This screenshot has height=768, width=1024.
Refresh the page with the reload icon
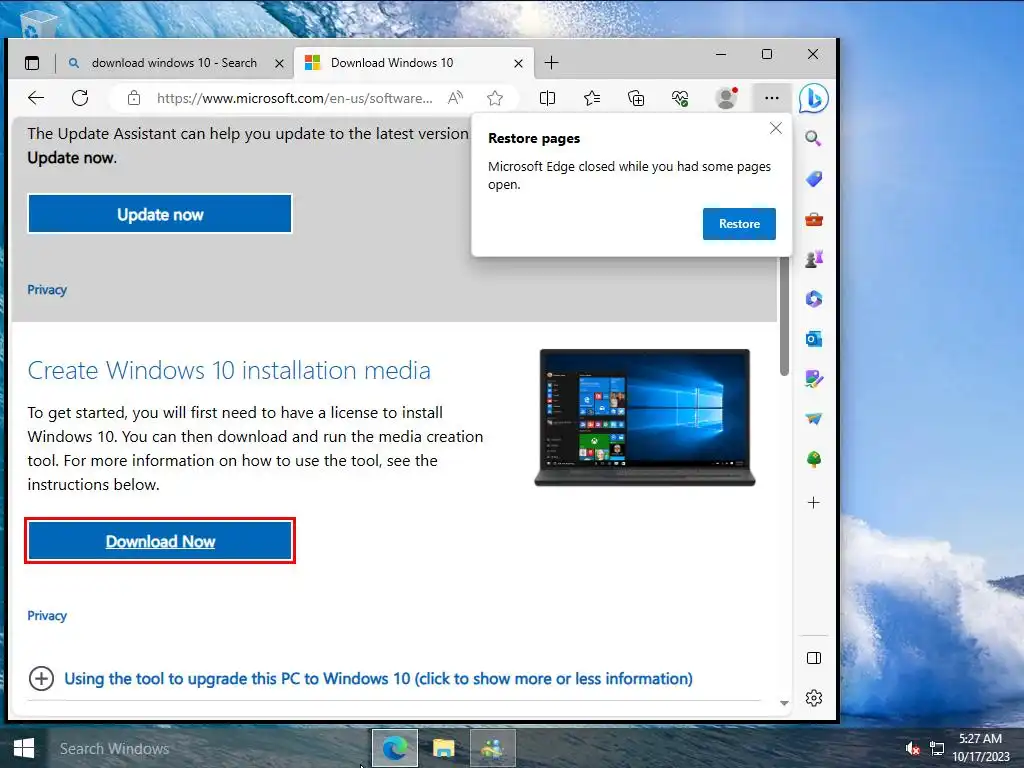click(x=80, y=98)
